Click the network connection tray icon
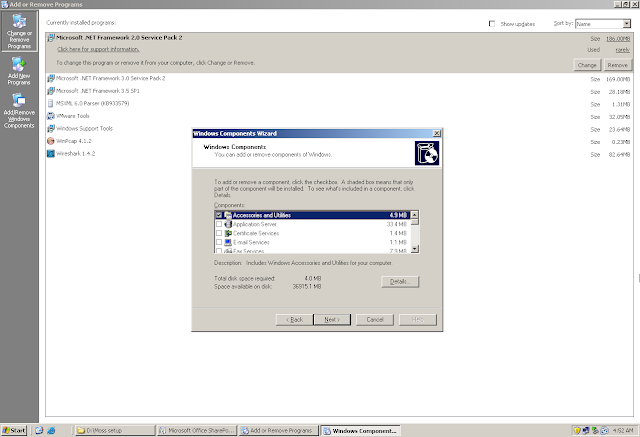640x437 pixels. tap(586, 430)
